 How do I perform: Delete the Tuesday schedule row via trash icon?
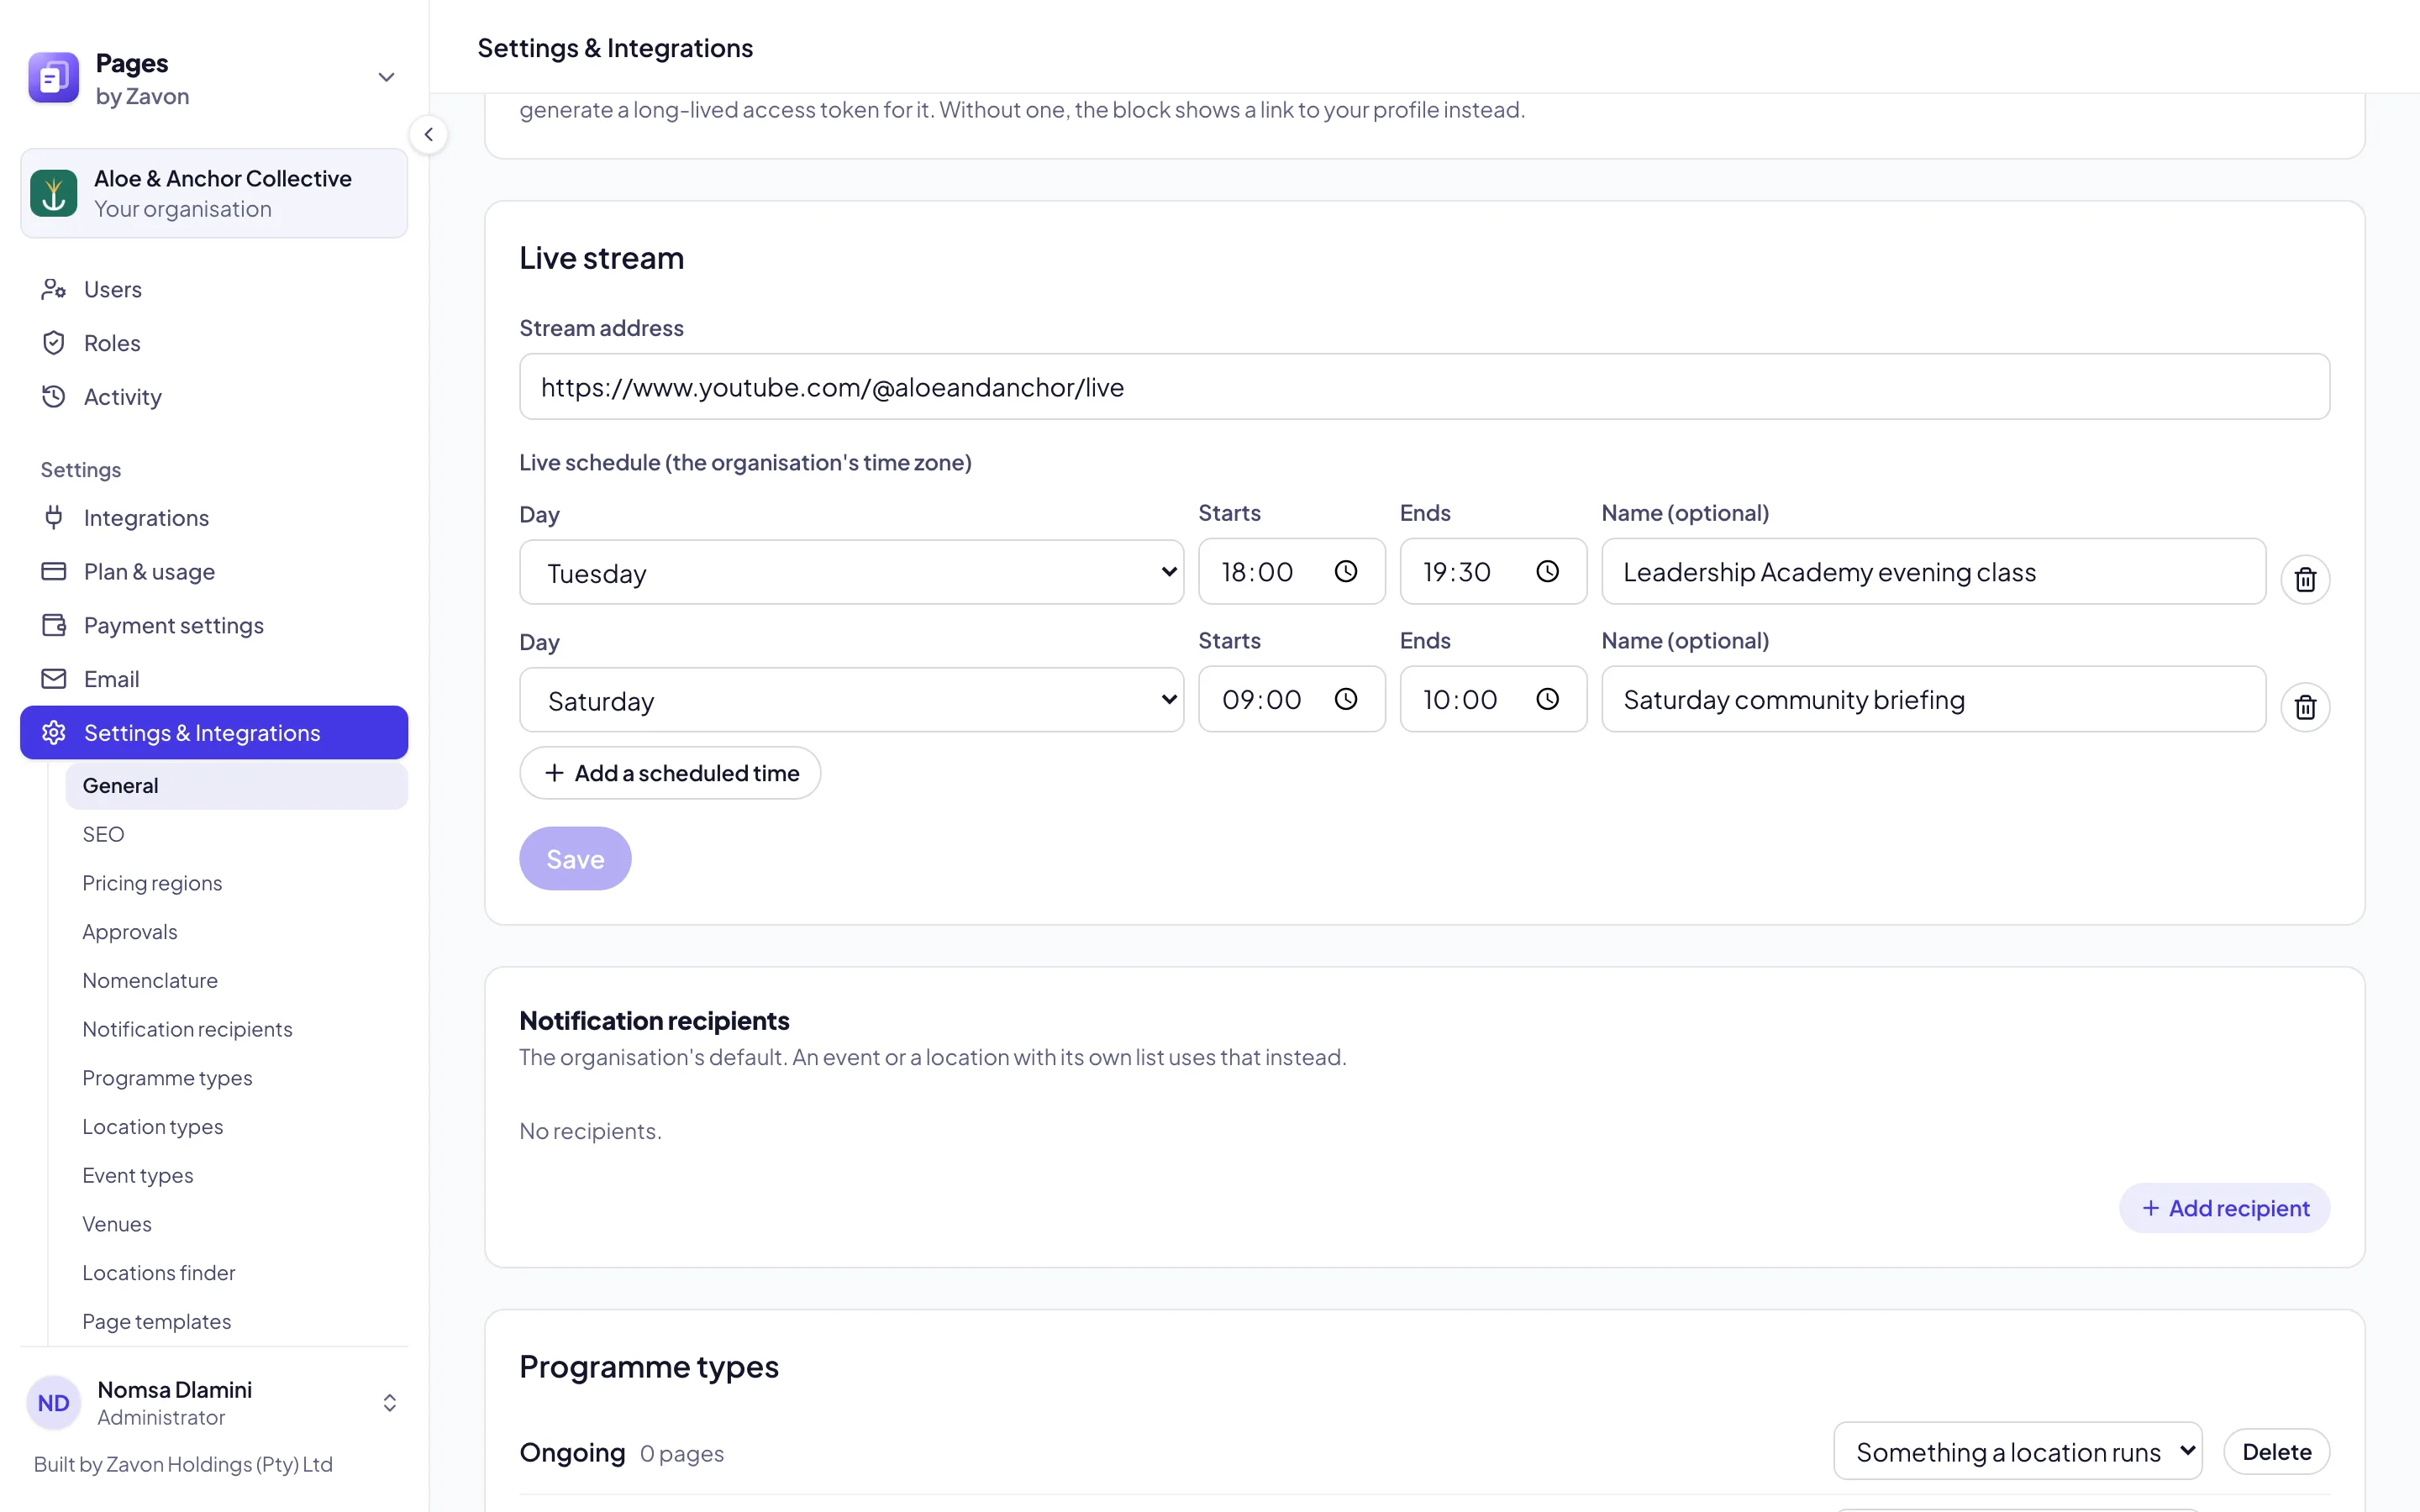(x=2305, y=579)
